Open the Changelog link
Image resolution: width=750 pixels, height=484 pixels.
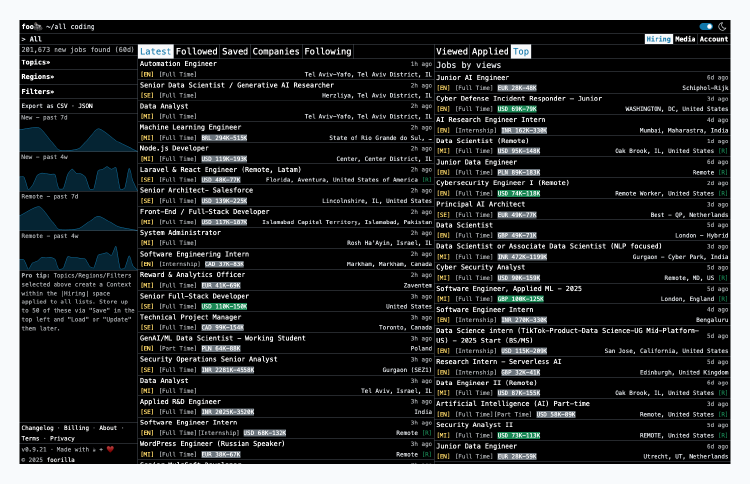tap(37, 428)
